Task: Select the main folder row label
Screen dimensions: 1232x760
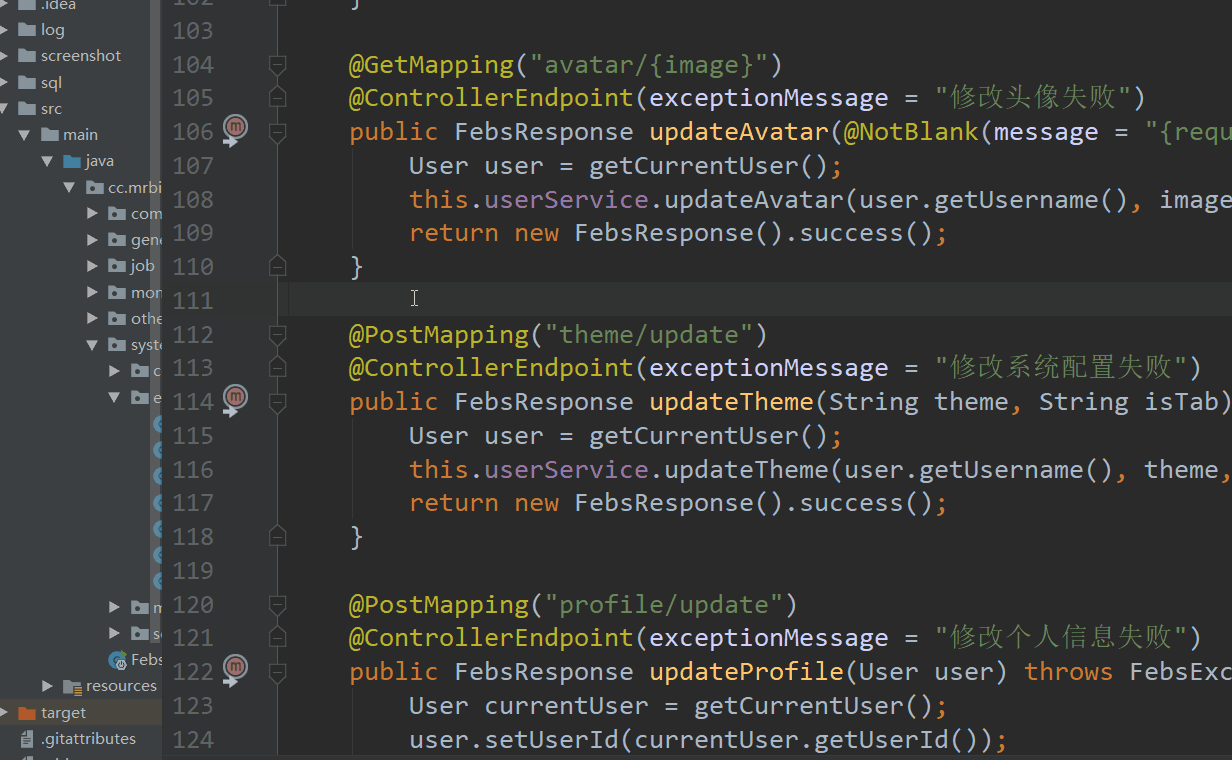Action: tap(81, 135)
